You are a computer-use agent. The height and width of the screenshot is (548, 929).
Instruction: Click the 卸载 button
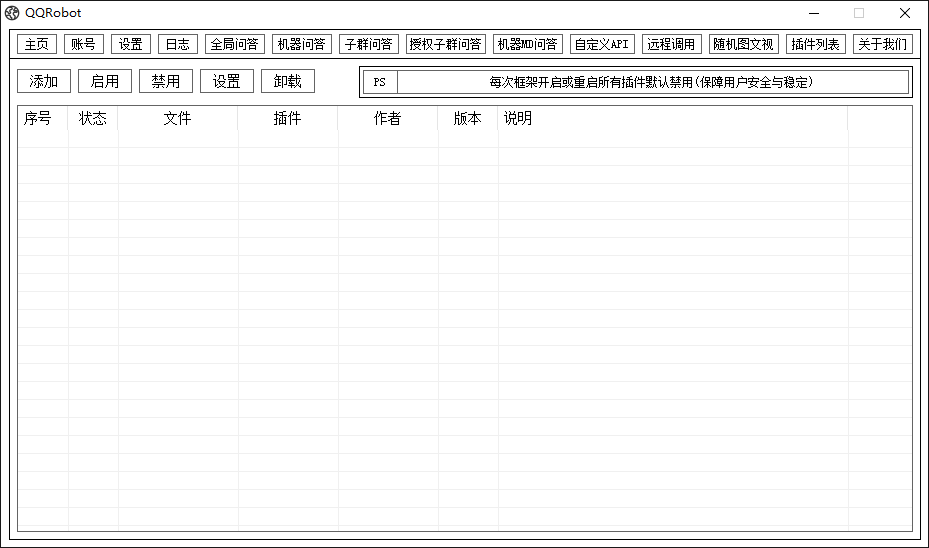288,82
